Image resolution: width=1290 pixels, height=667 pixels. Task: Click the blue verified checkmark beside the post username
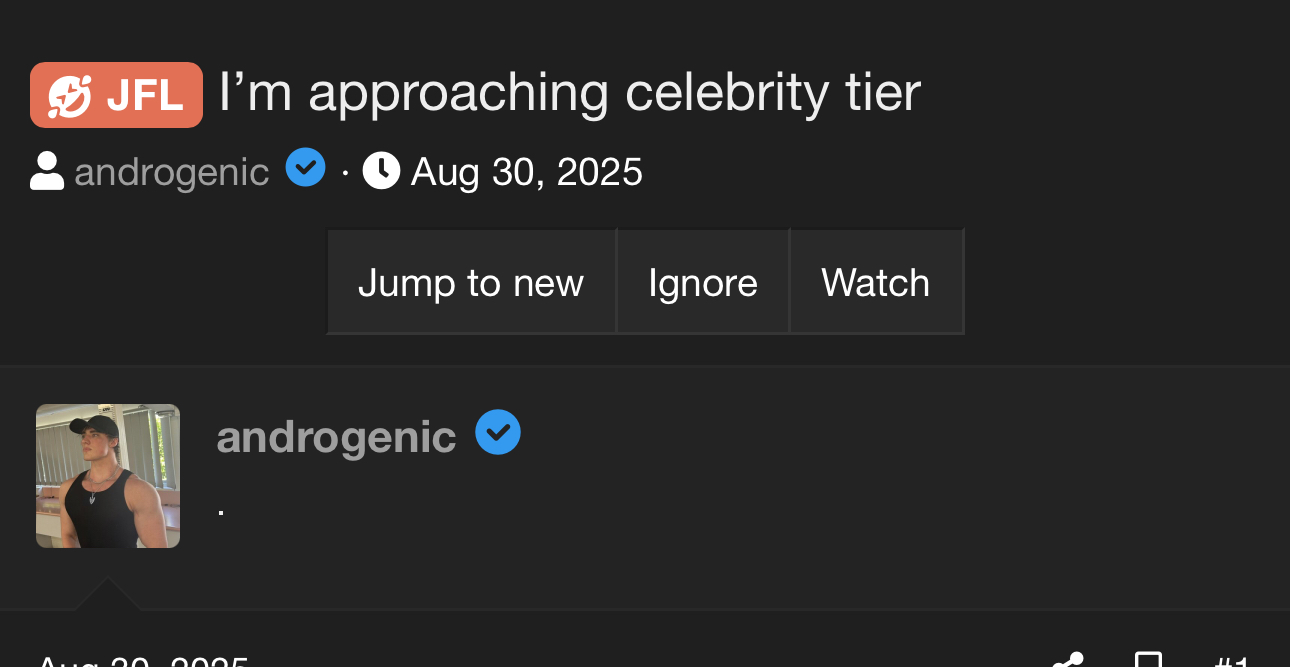[498, 433]
